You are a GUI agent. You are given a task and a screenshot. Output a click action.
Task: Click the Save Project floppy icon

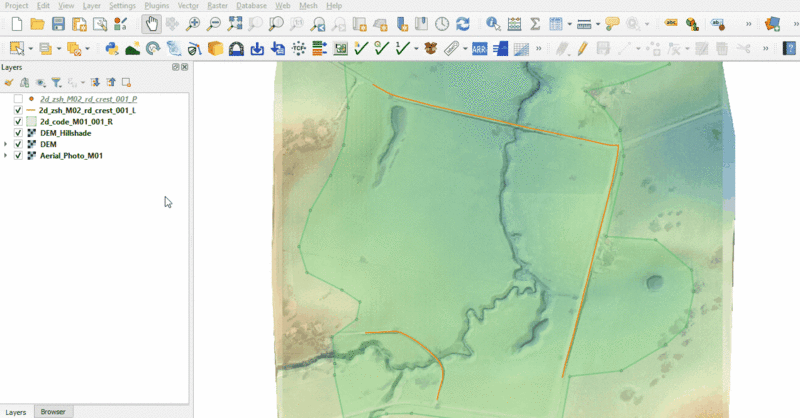pyautogui.click(x=59, y=23)
